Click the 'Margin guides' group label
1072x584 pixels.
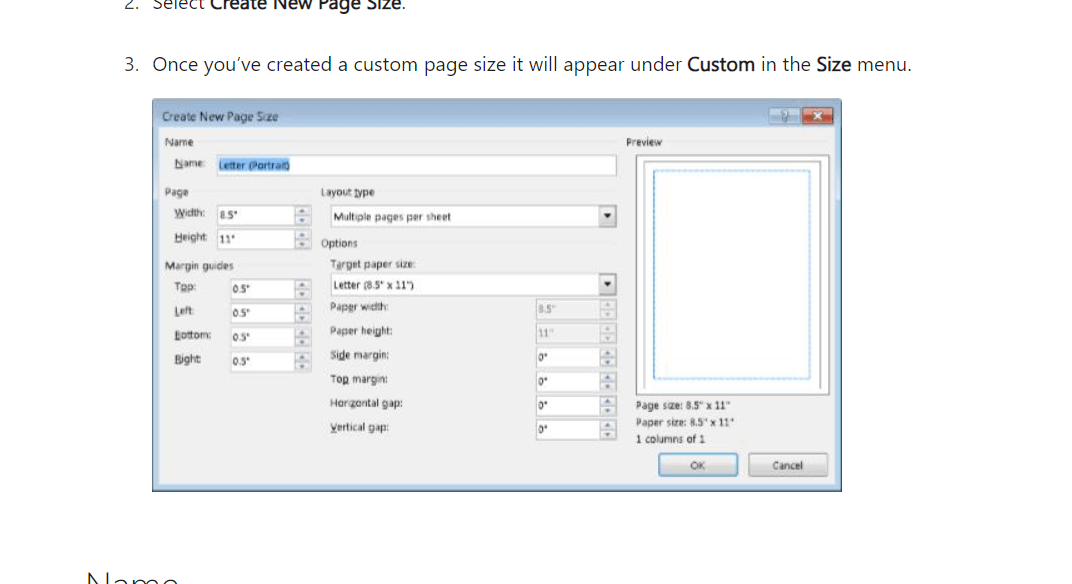tap(199, 265)
